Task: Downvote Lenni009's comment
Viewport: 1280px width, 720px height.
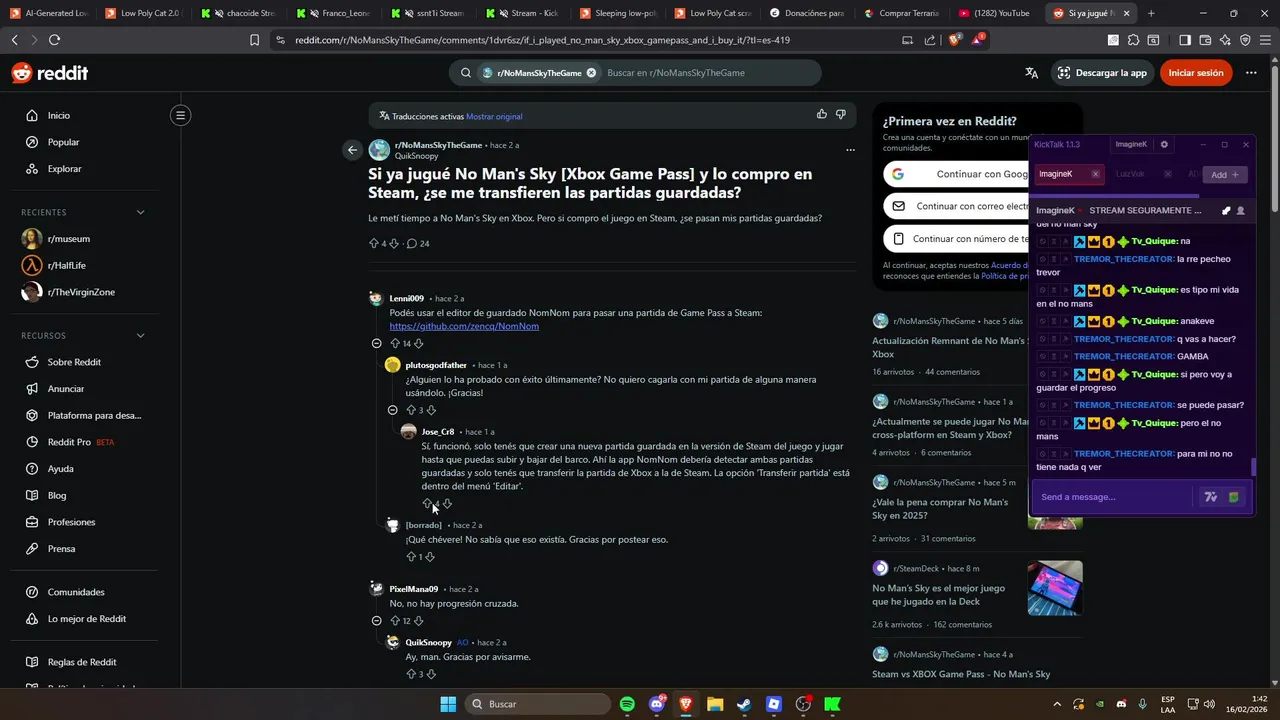Action: [418, 343]
